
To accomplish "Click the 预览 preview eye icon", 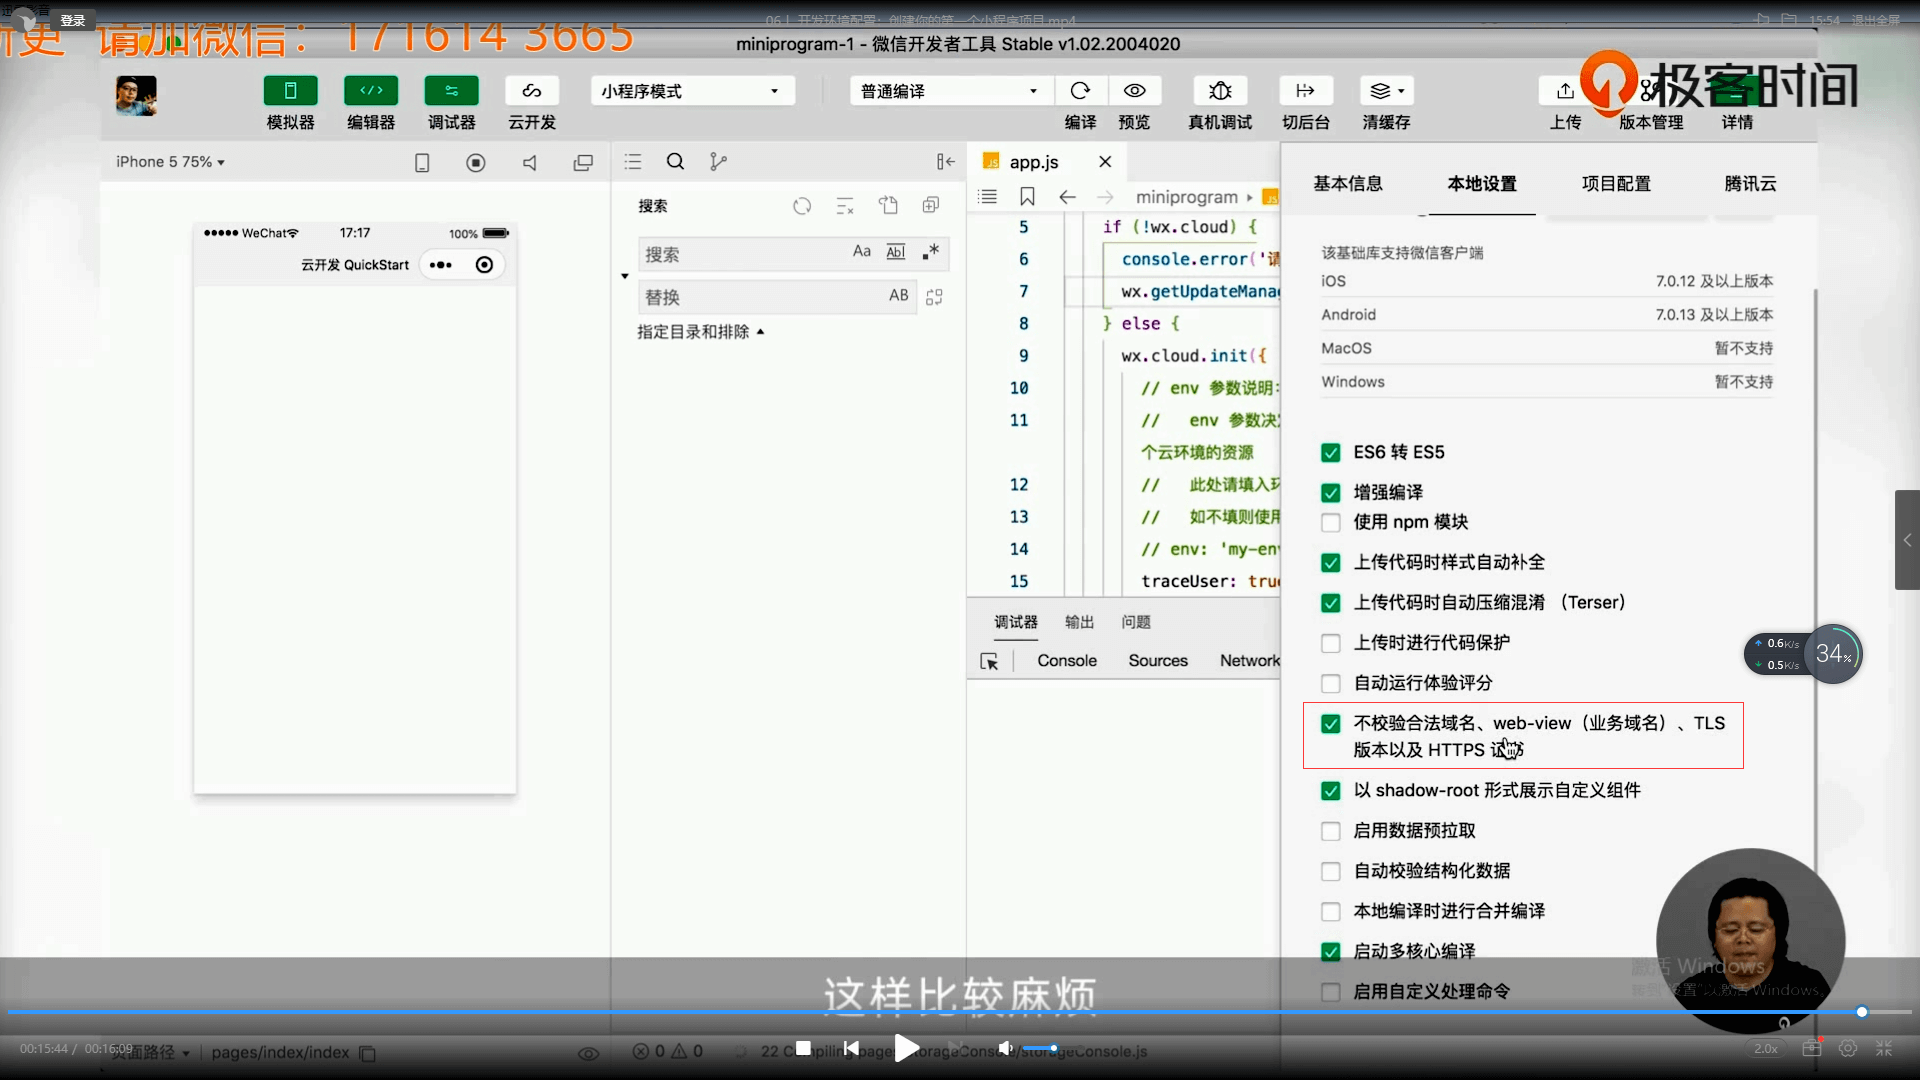I will 1134,91.
